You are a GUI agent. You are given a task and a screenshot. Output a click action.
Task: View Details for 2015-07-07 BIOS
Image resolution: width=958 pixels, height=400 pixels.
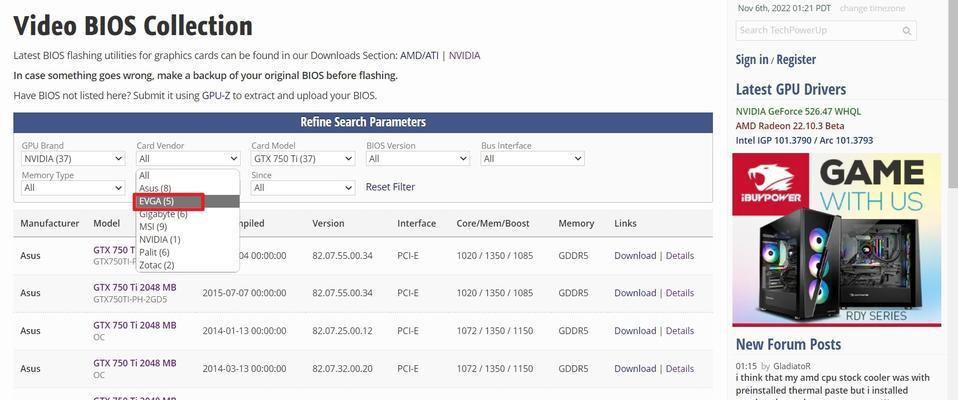point(679,293)
